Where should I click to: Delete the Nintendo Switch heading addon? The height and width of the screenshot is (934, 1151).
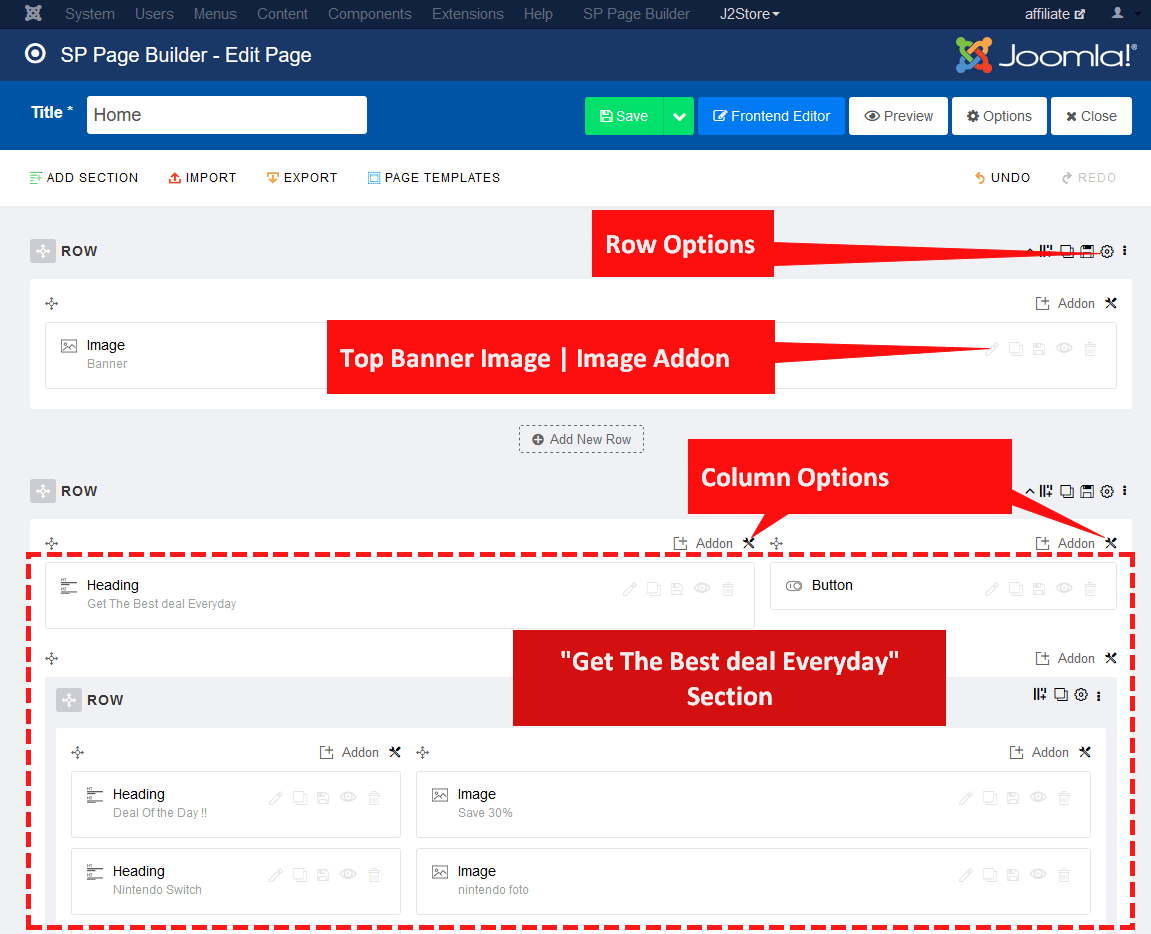tap(374, 875)
